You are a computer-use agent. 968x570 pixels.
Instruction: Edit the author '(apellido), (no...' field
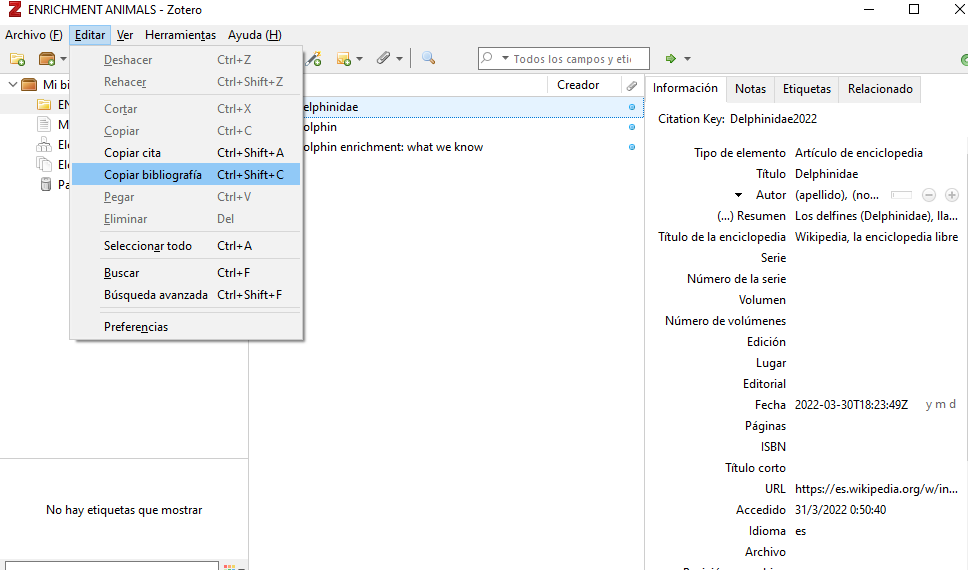(837, 195)
